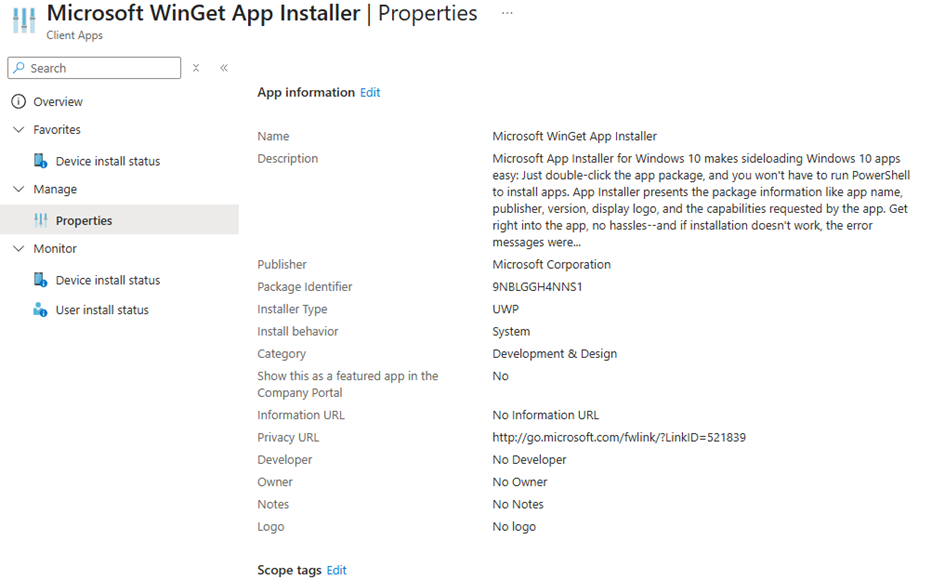Clear the search box with X icon

point(196,68)
